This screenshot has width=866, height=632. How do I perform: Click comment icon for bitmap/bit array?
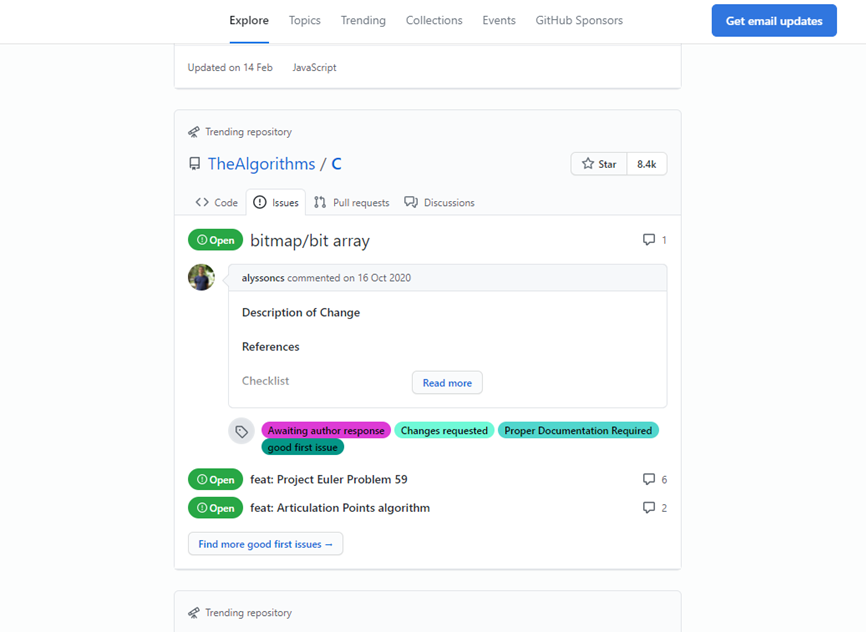click(649, 239)
